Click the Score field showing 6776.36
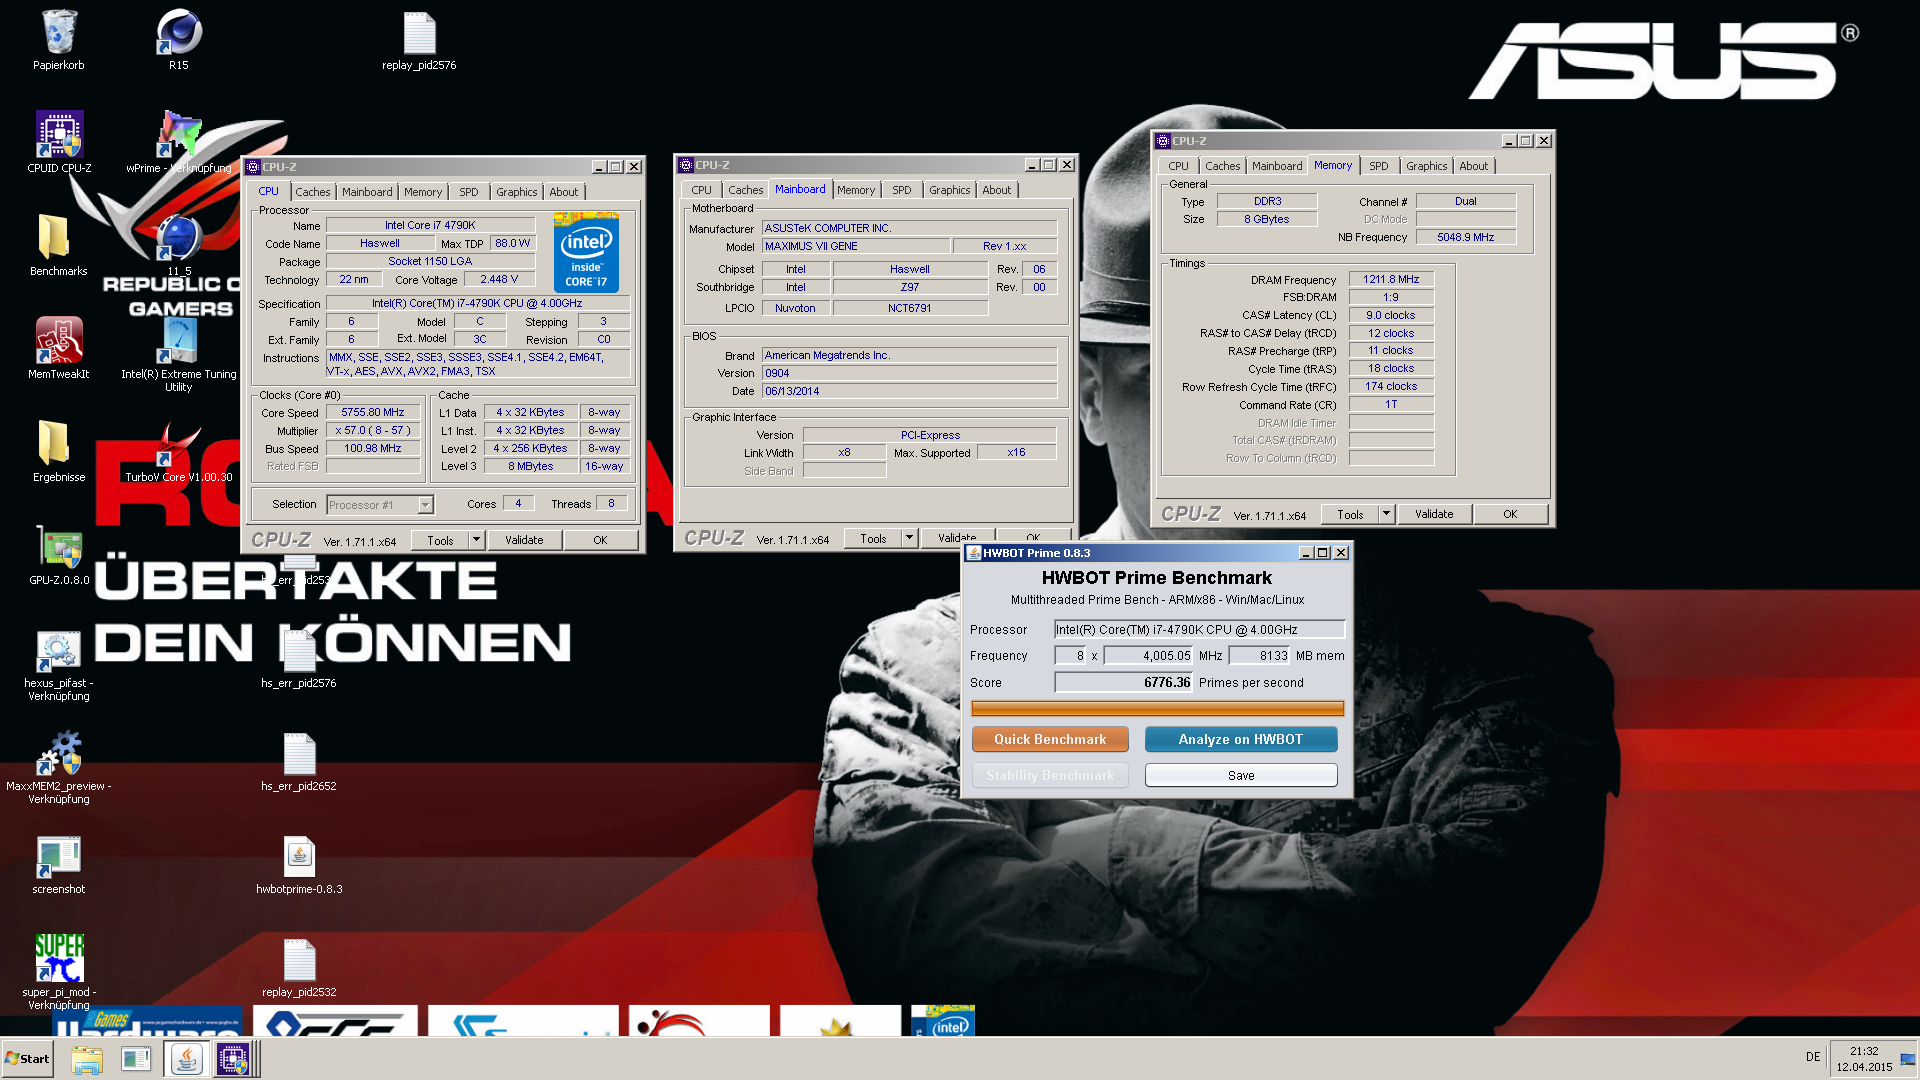The height and width of the screenshot is (1080, 1920). (x=1124, y=682)
